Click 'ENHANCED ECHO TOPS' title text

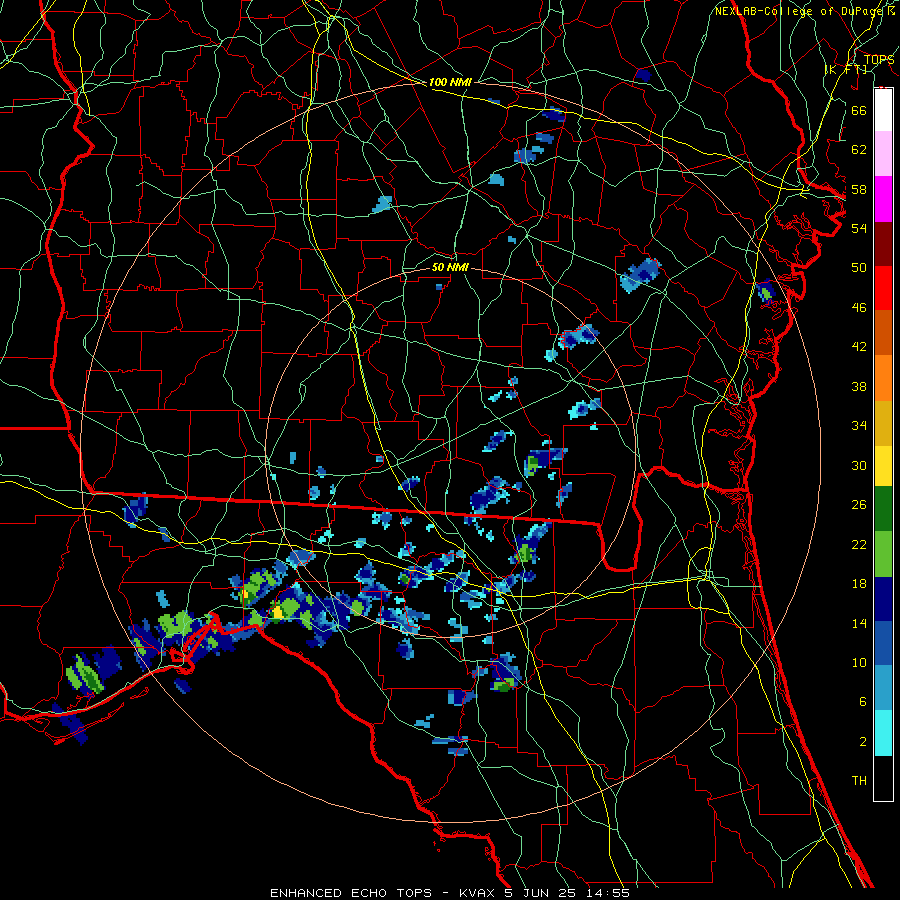pos(351,893)
